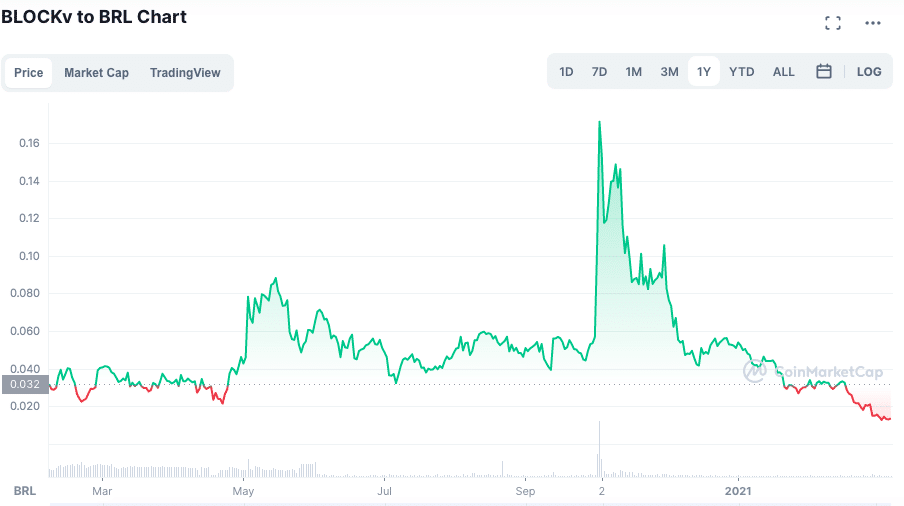The image size is (904, 506).
Task: Select the 7D time range
Action: point(599,71)
